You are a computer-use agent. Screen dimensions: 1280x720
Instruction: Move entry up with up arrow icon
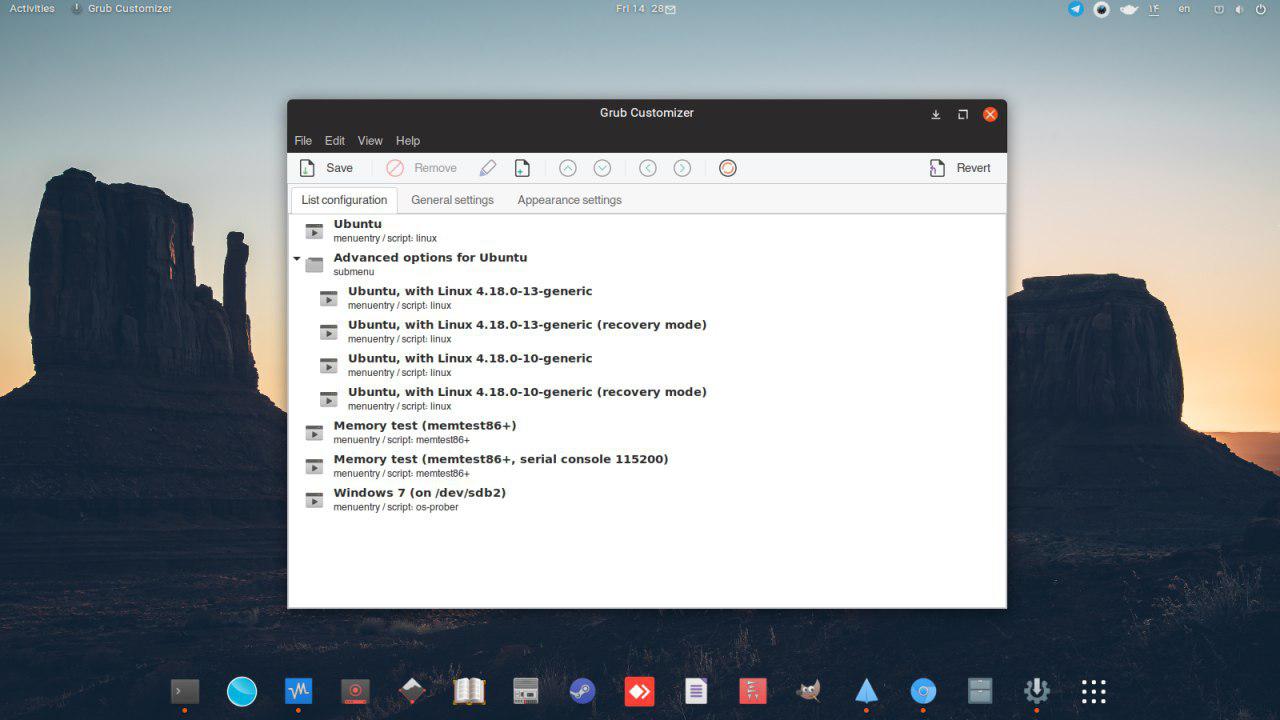tap(568, 168)
